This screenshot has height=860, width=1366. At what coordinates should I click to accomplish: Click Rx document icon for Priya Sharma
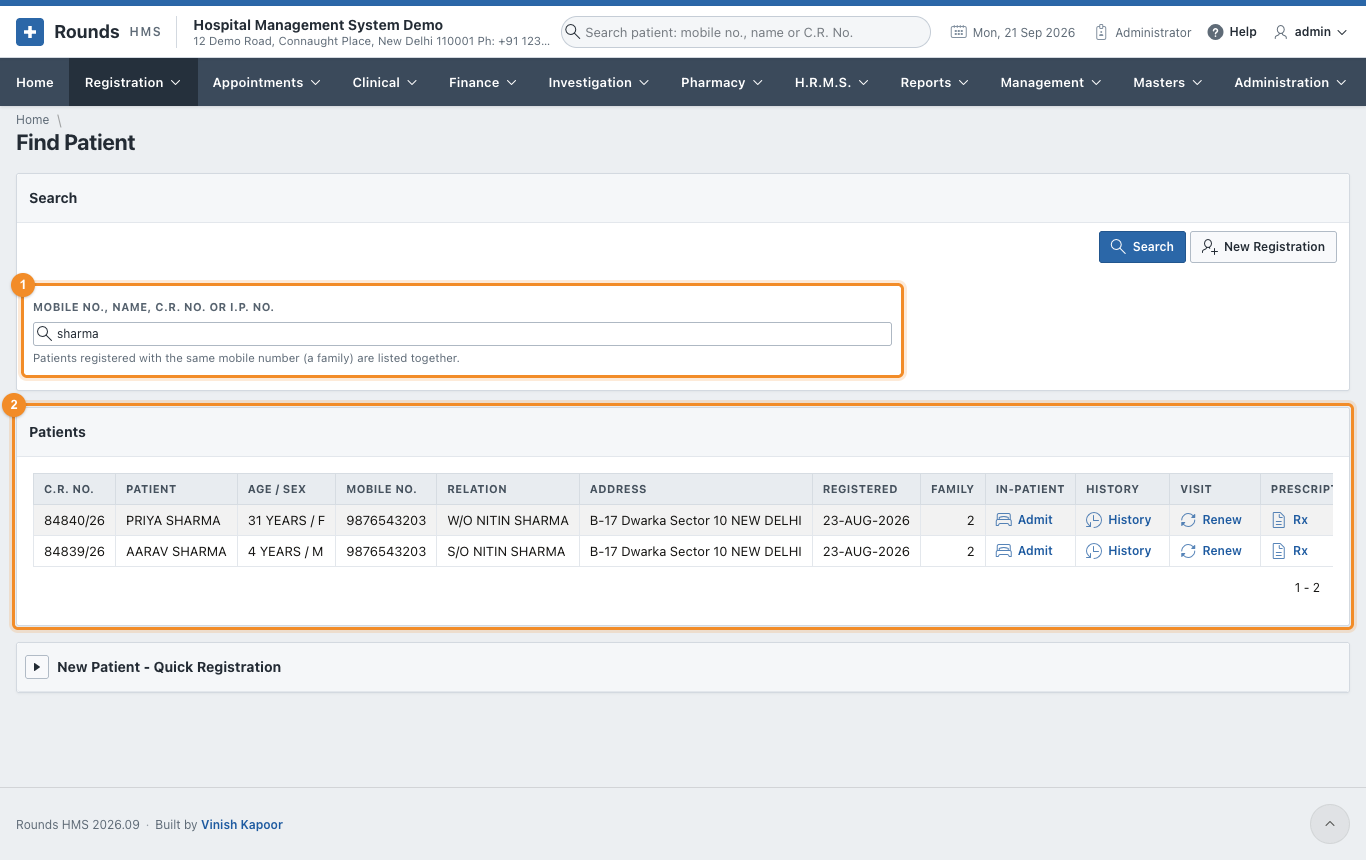tap(1278, 520)
